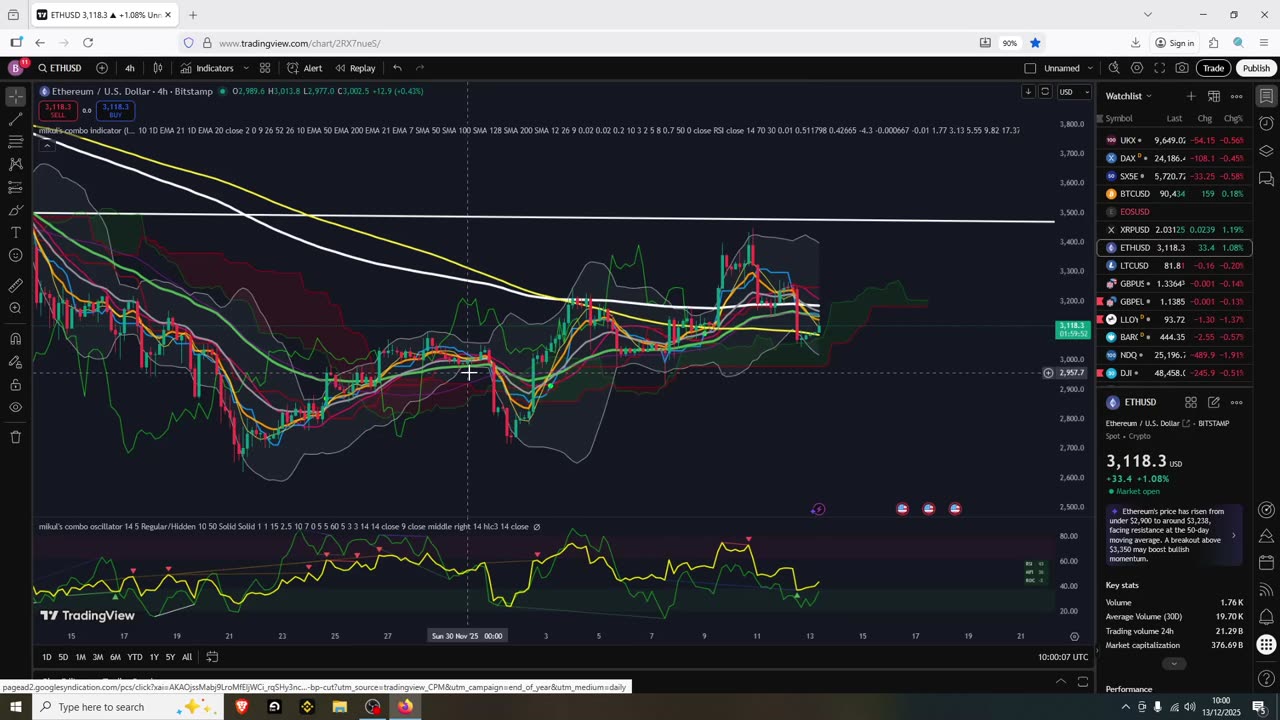Open the candlestick chart type menu
This screenshot has height=720, width=1280.
click(158, 68)
